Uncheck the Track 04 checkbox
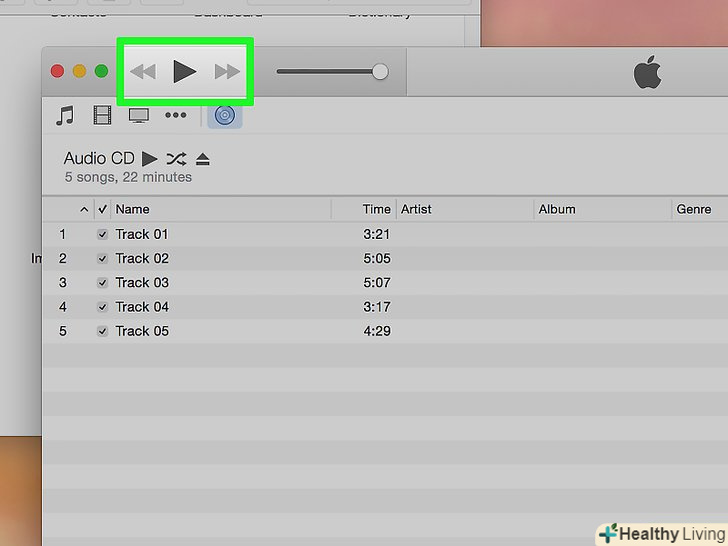 tap(103, 307)
